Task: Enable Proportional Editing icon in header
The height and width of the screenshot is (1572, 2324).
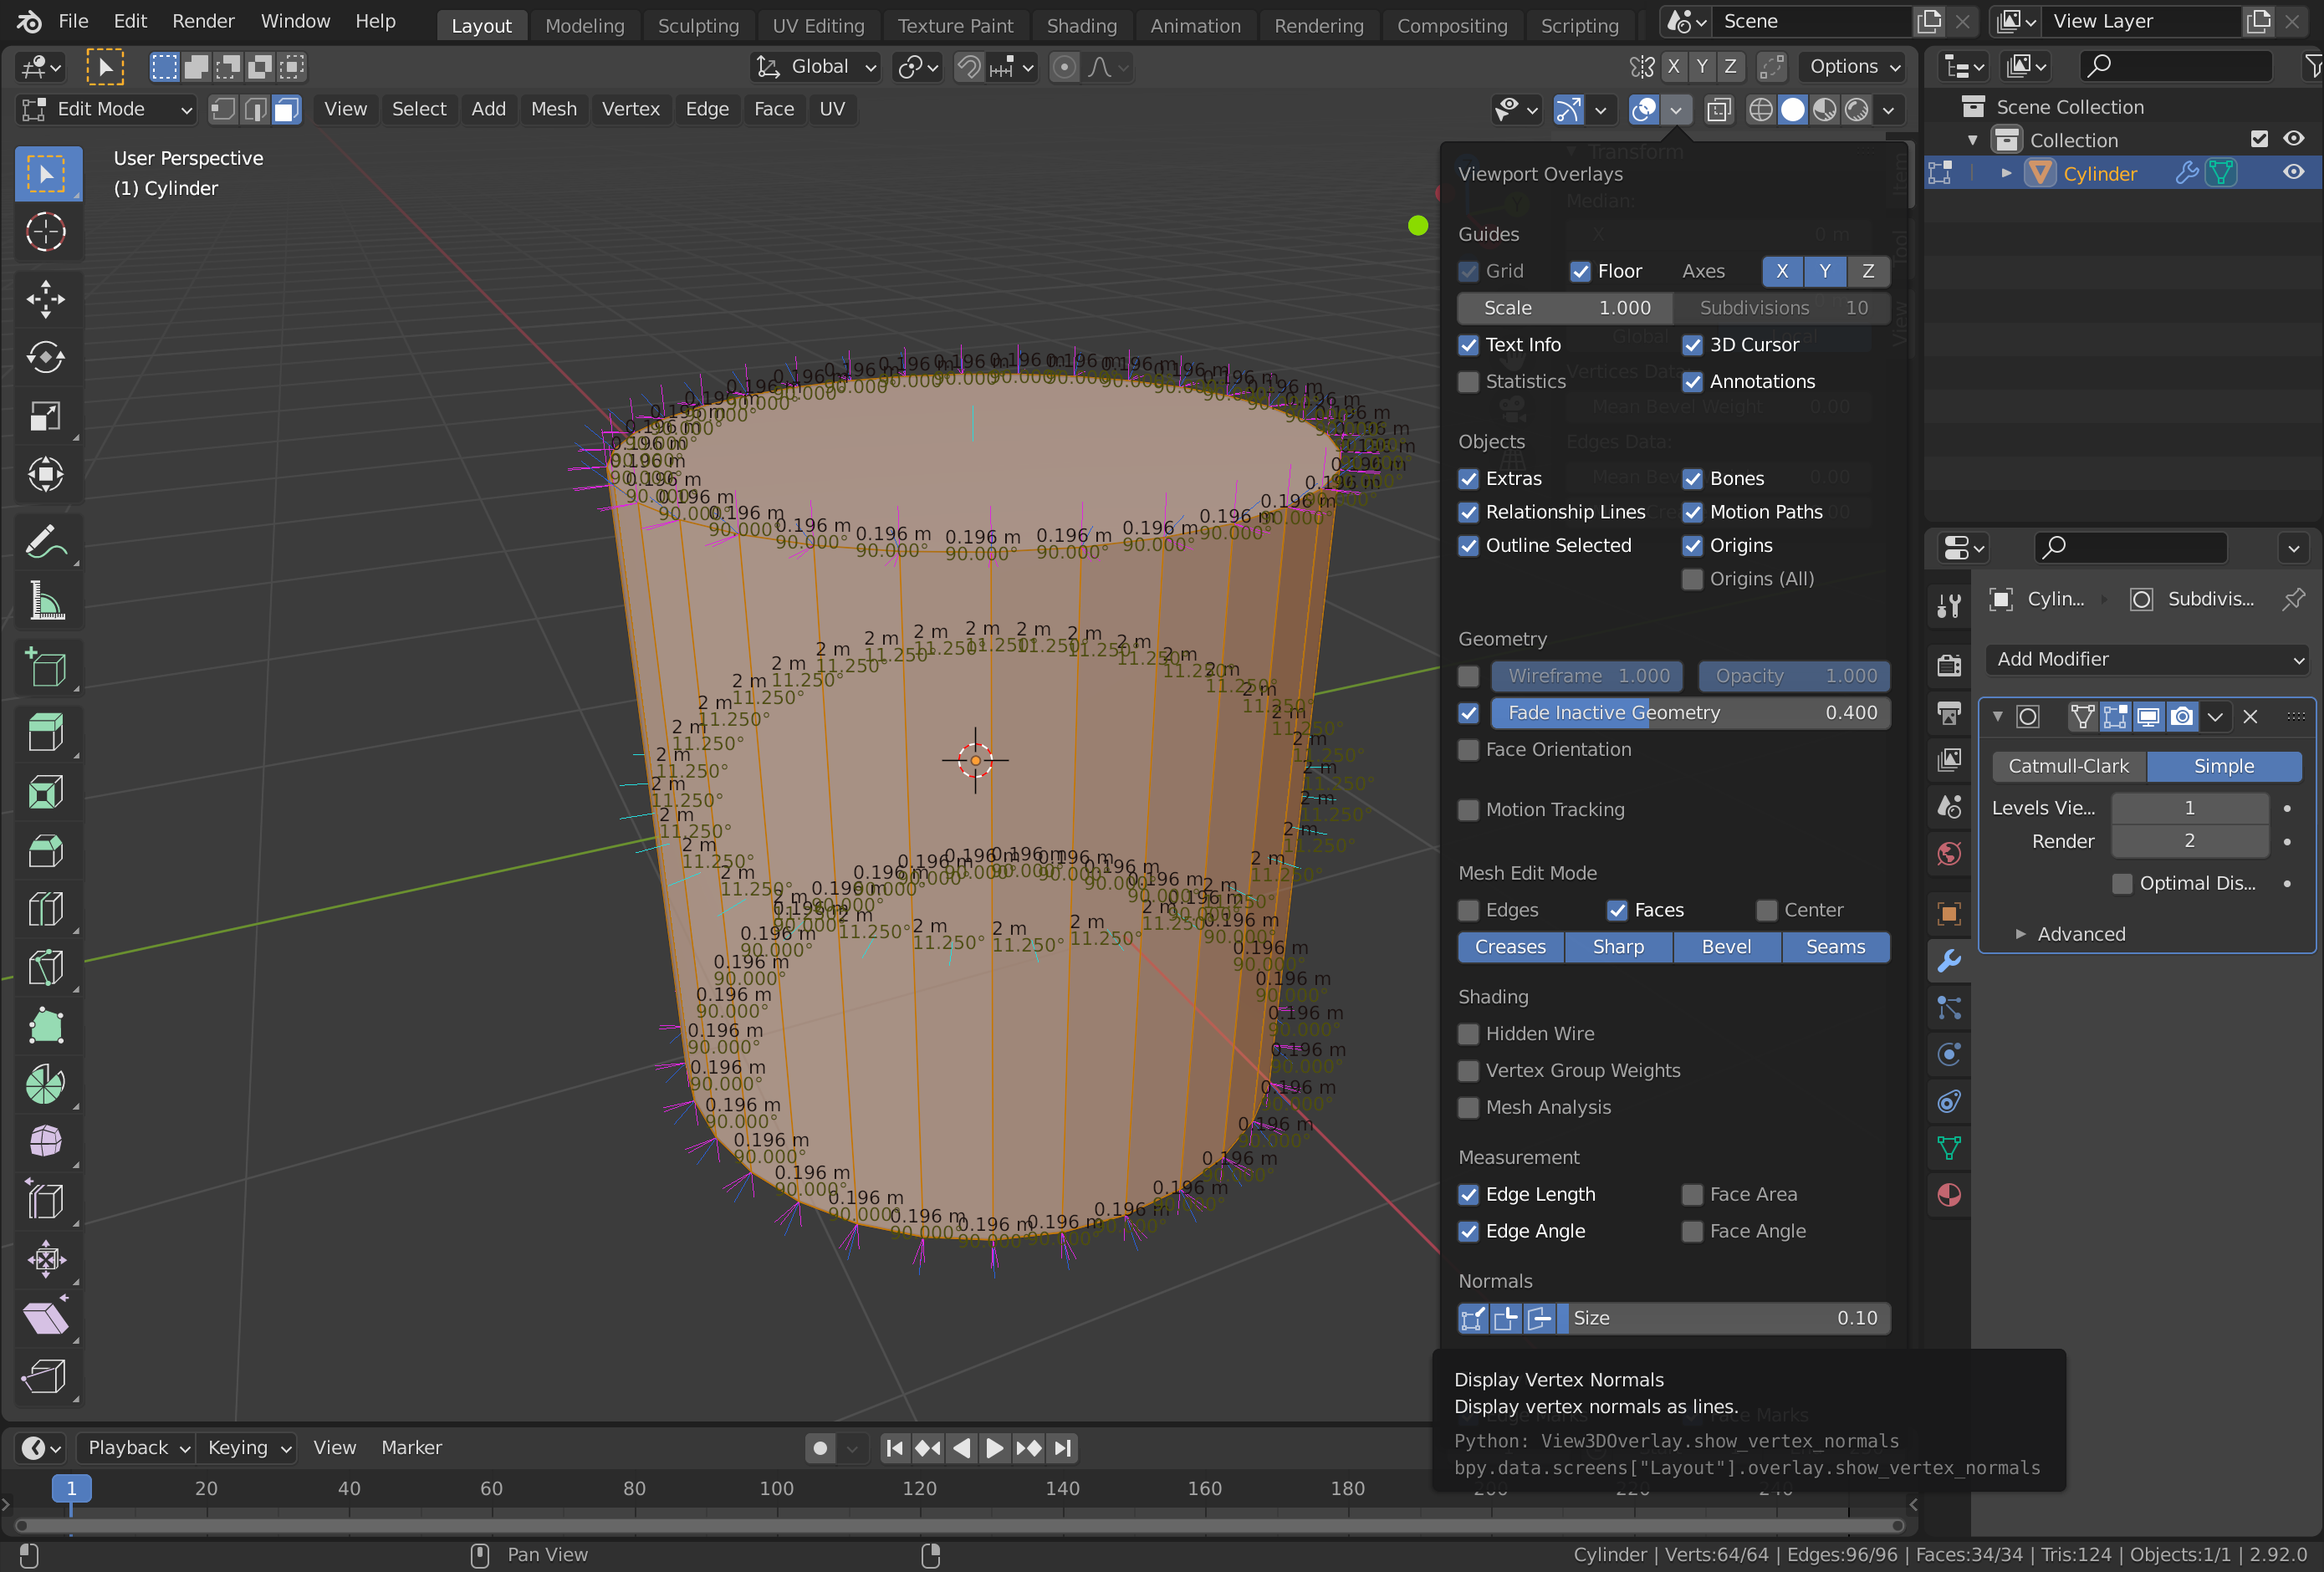Action: click(x=1063, y=67)
